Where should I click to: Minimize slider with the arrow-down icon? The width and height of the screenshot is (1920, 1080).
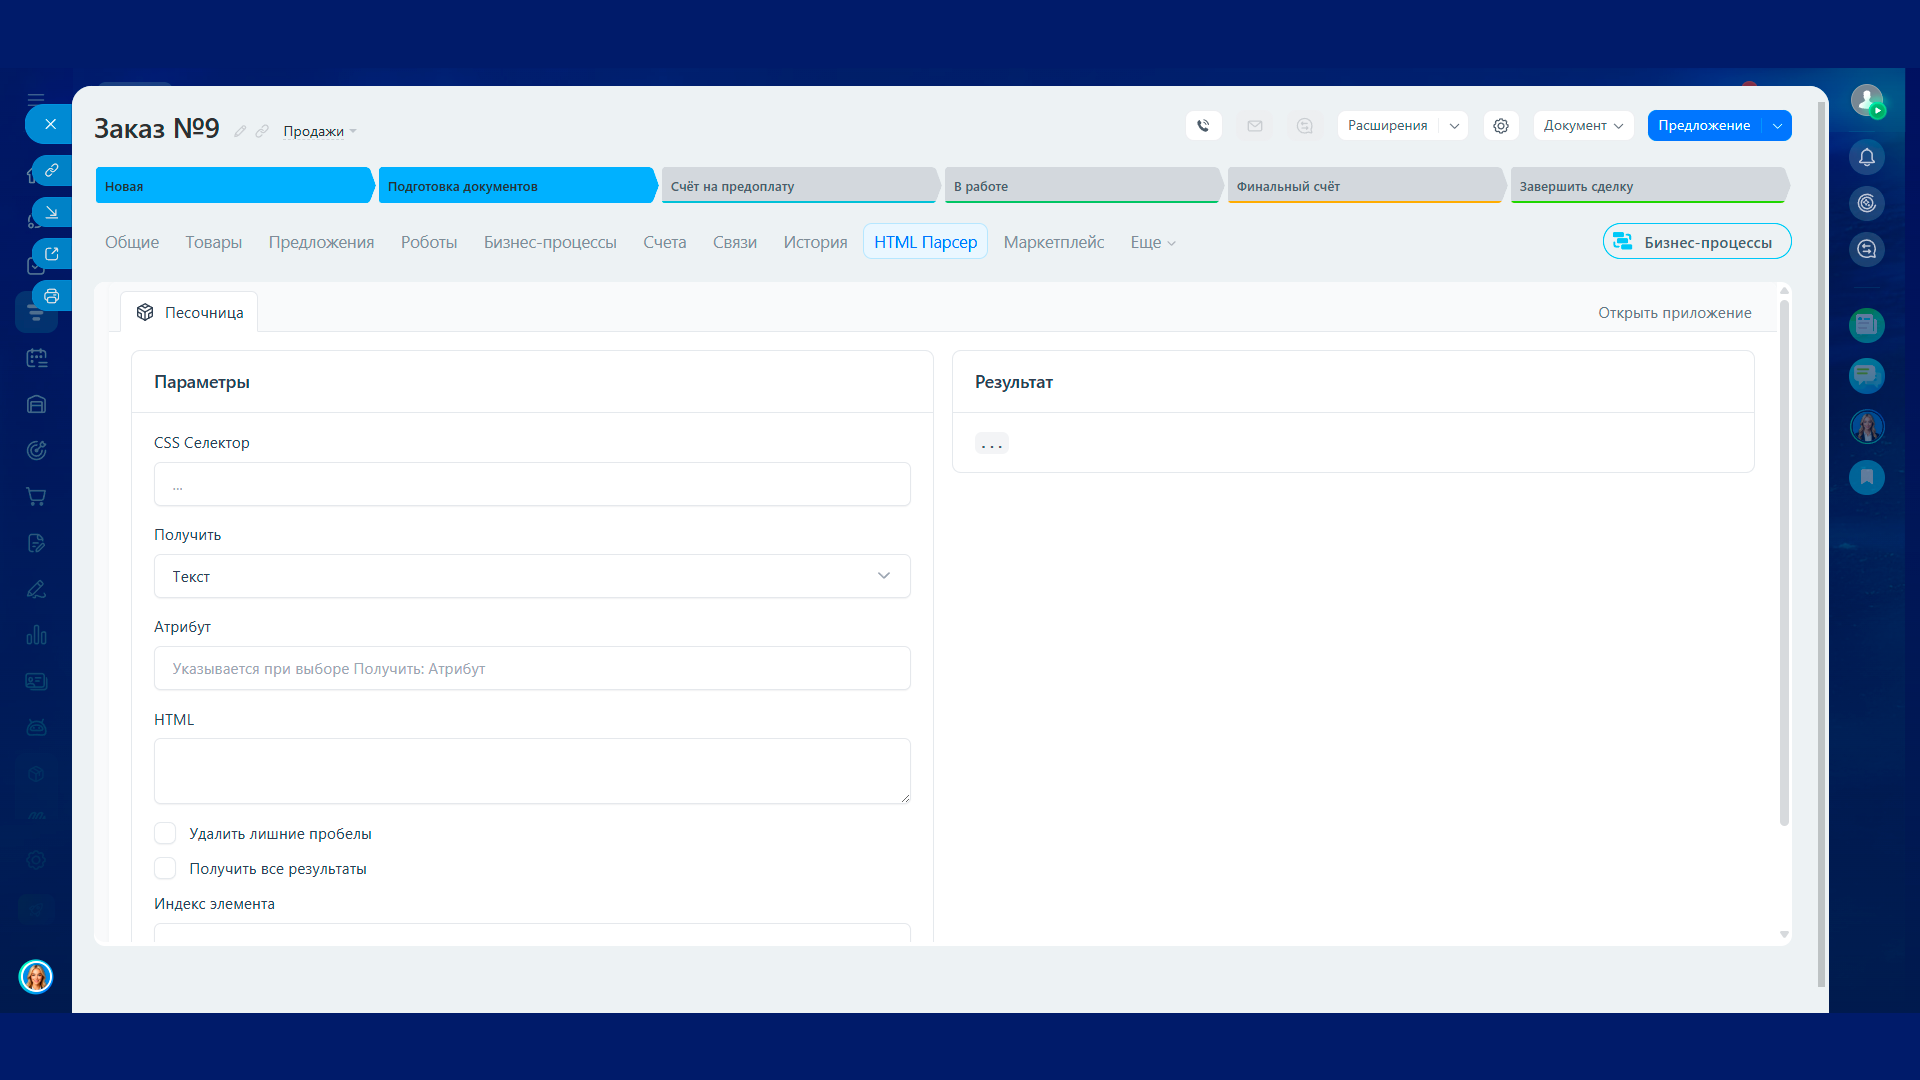point(52,212)
